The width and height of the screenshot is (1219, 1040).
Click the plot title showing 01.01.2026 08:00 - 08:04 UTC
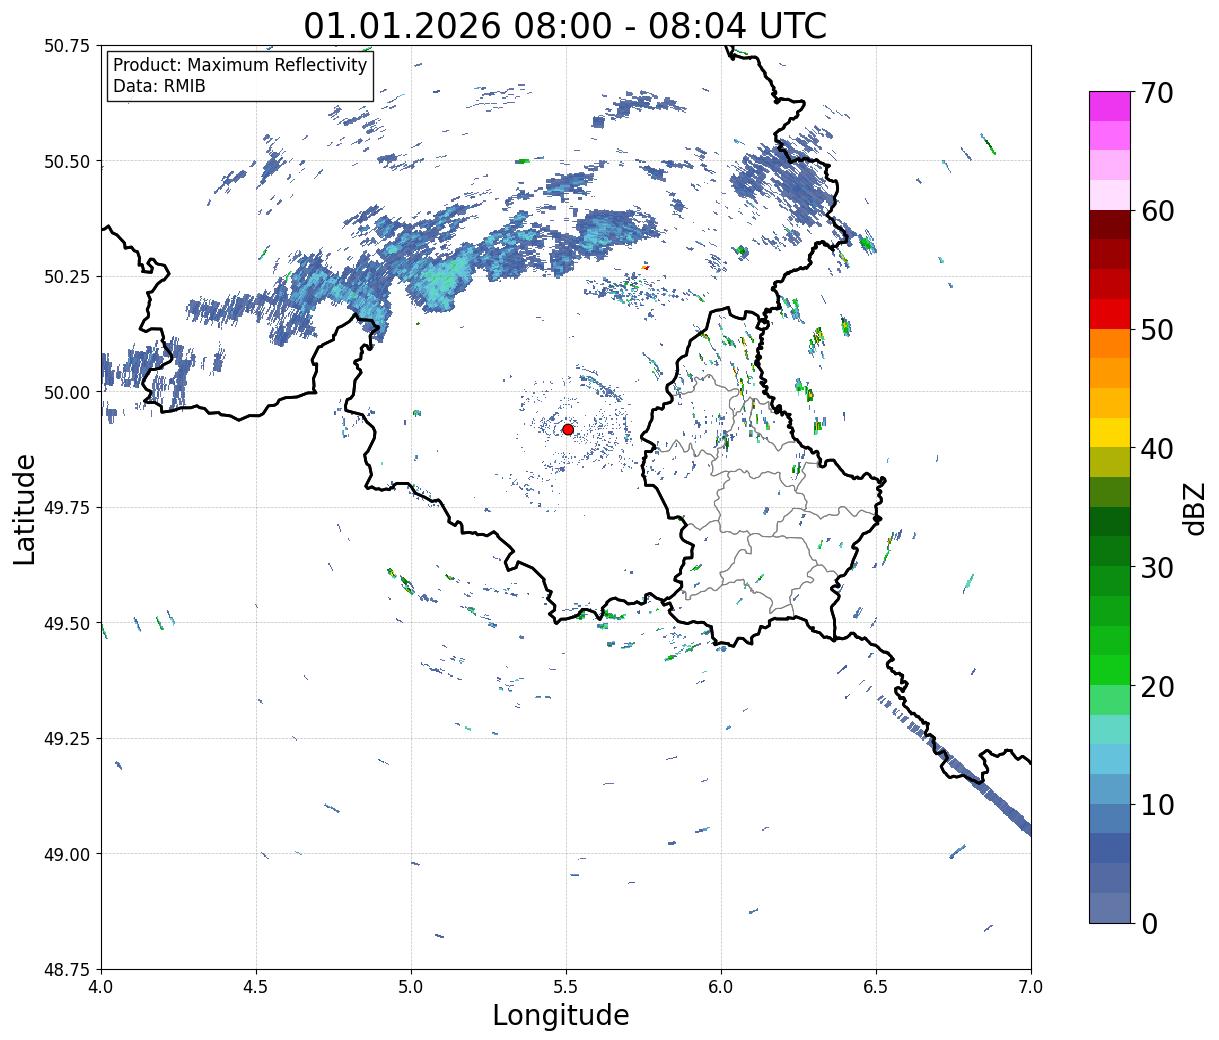565,25
